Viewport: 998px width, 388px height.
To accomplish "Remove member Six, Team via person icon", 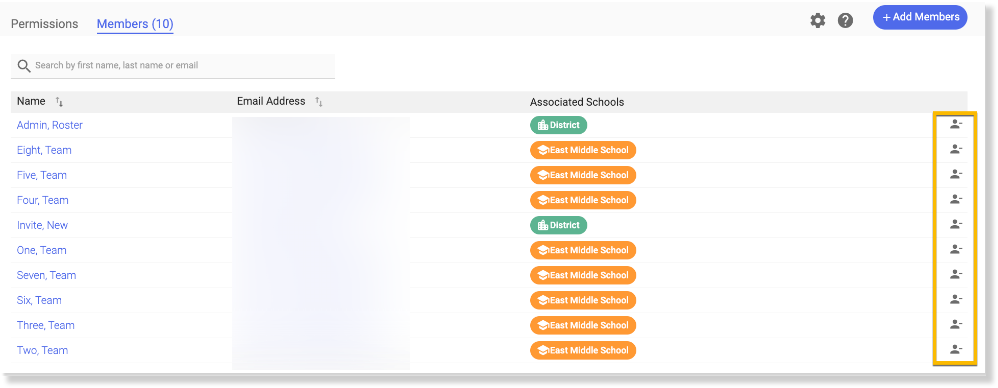I will coord(955,299).
